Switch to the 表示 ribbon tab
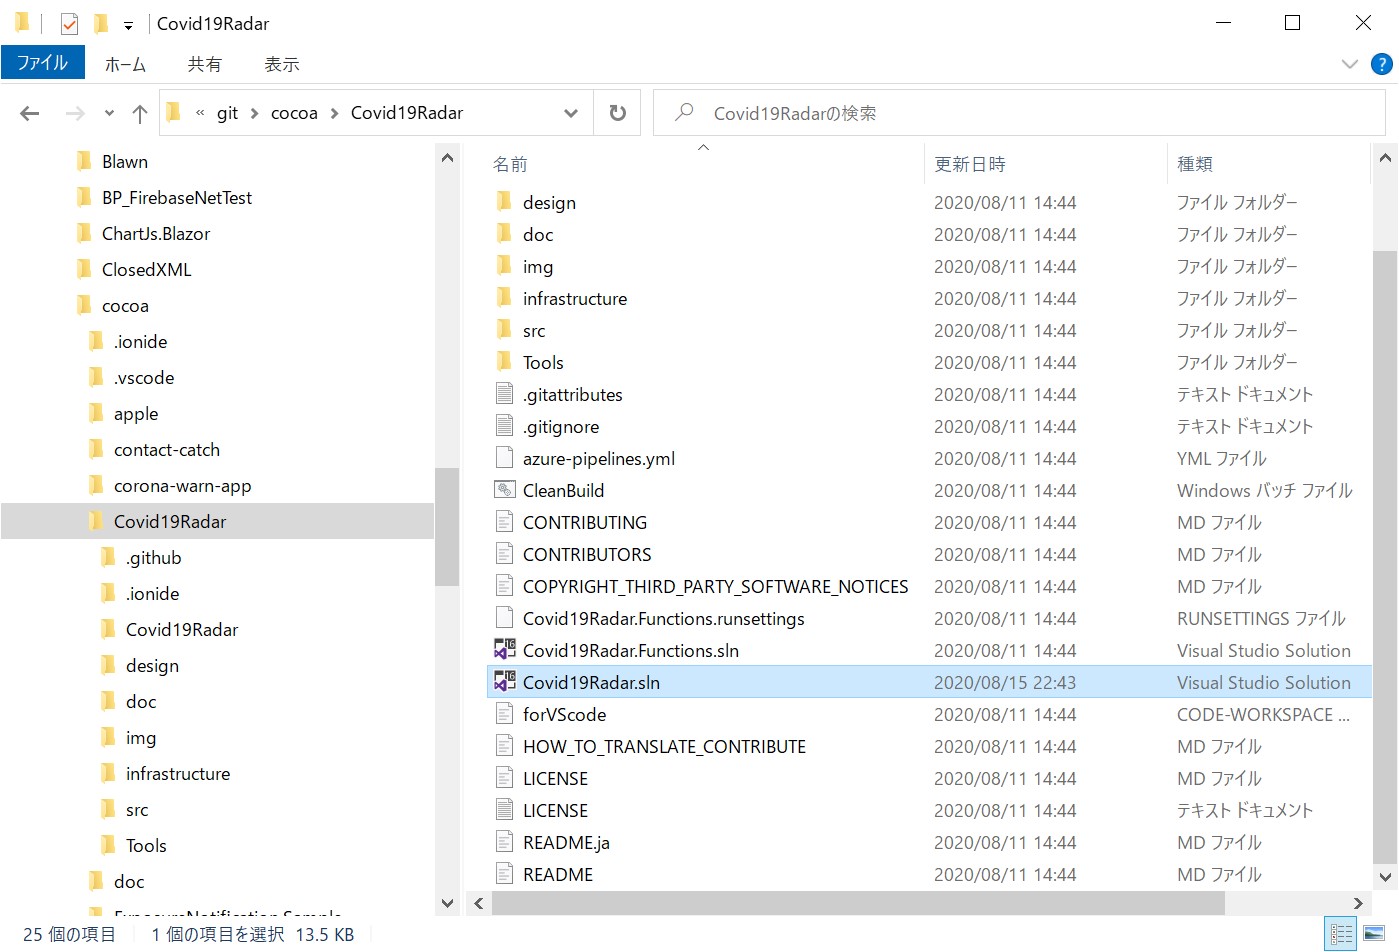The width and height of the screenshot is (1399, 952). (281, 64)
